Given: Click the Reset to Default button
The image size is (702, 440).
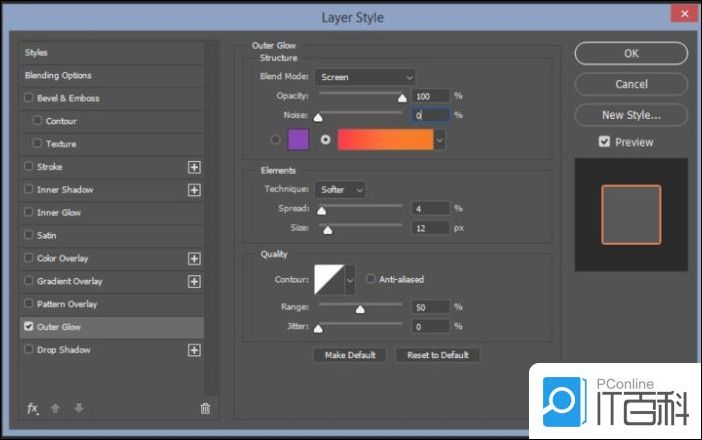Looking at the screenshot, I should coord(437,355).
